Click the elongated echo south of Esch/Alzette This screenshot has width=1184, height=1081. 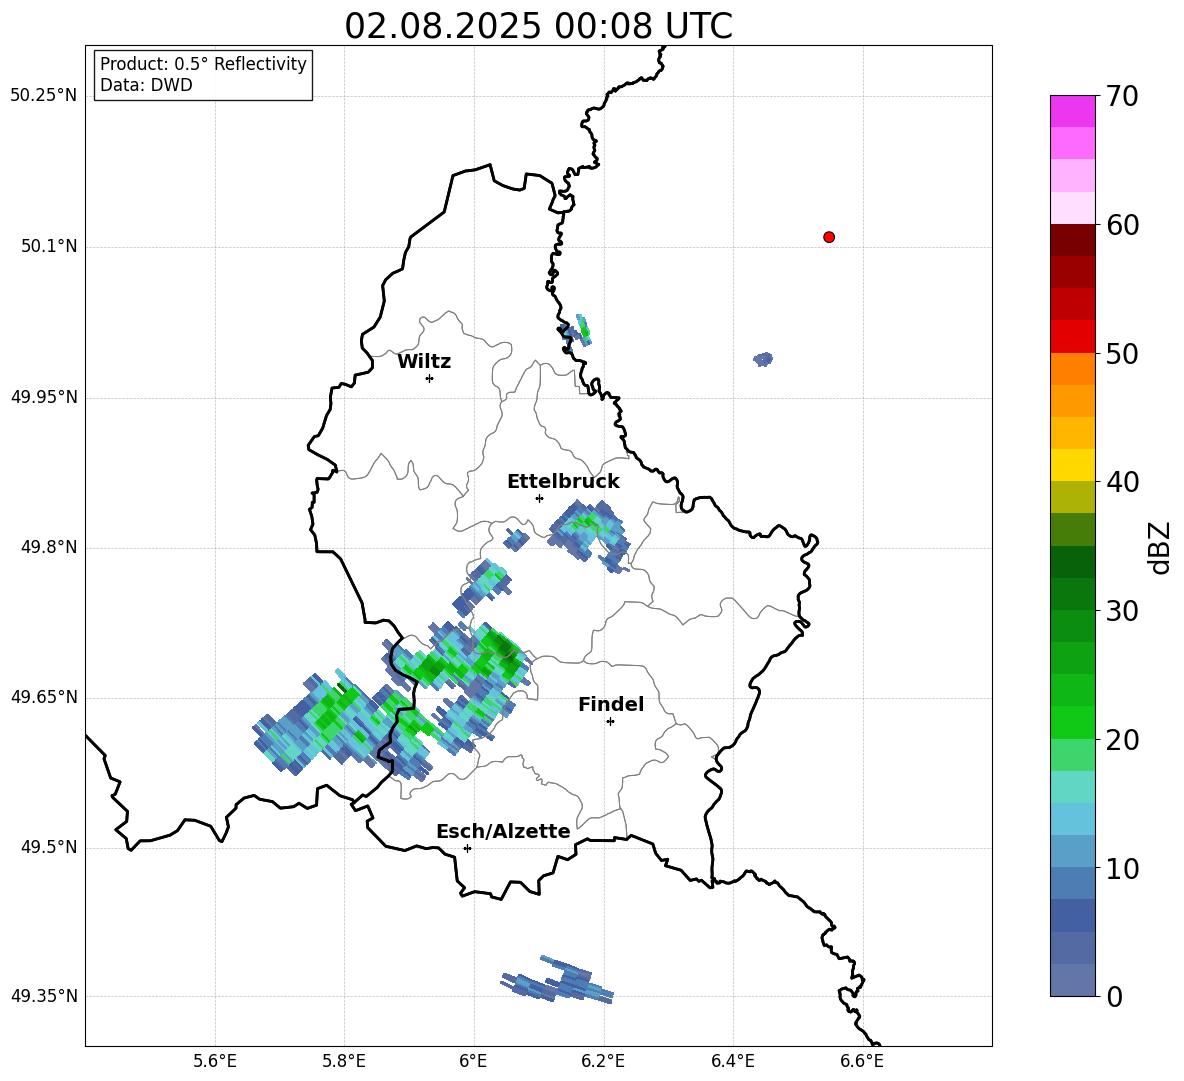pos(559,980)
